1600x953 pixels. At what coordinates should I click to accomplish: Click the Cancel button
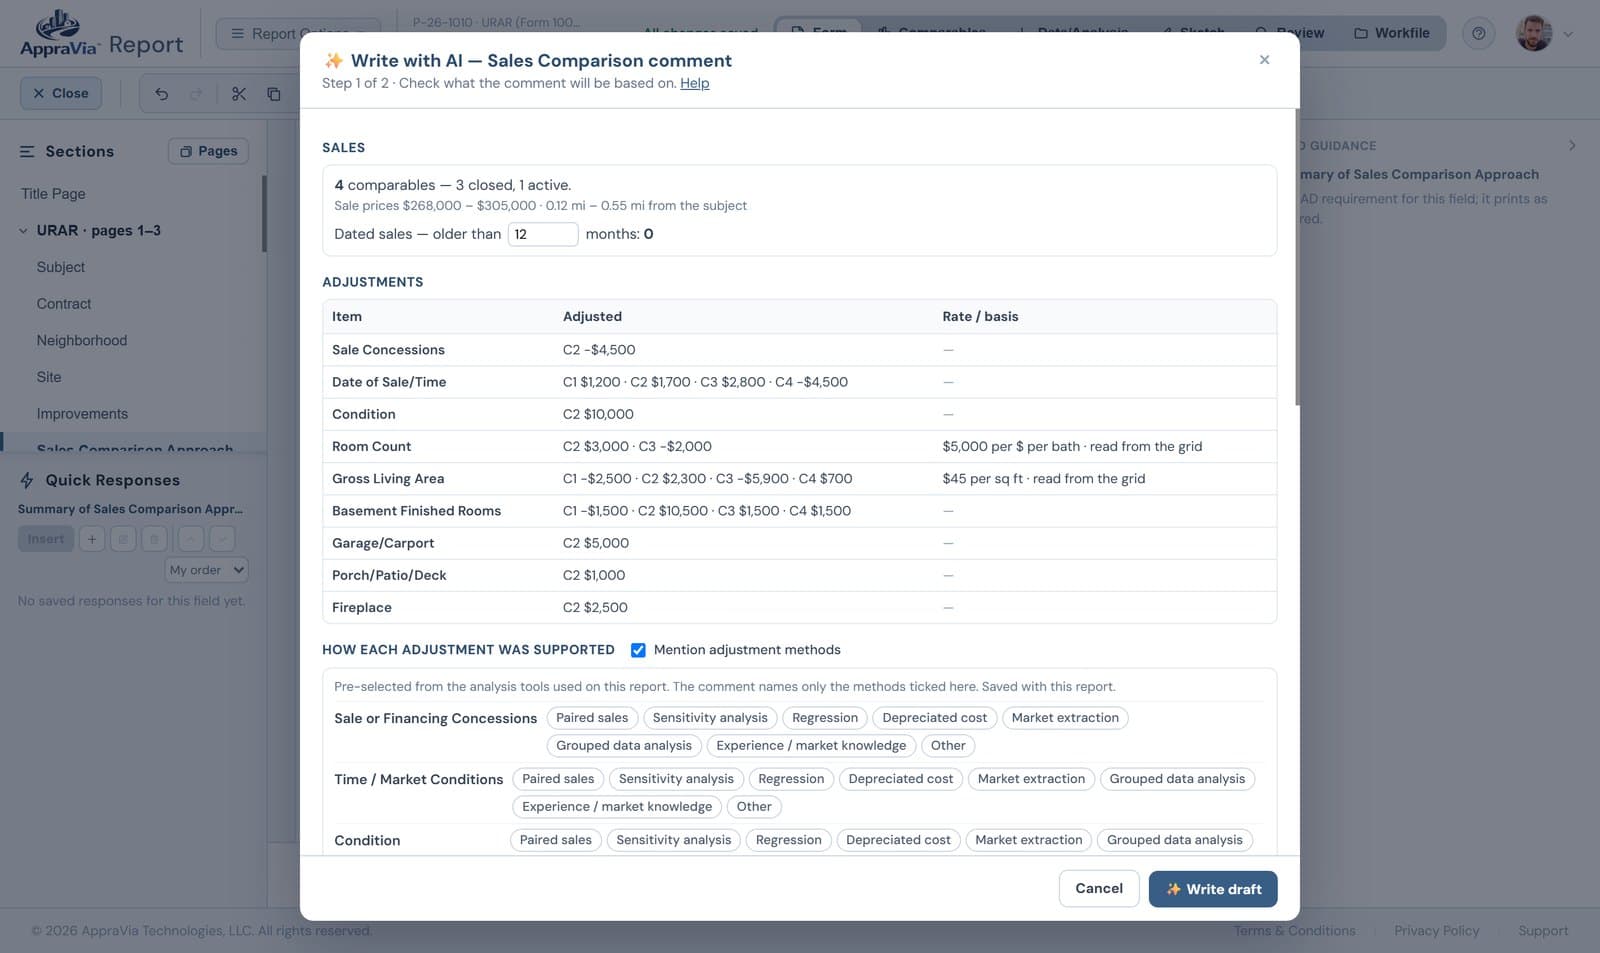tap(1098, 889)
